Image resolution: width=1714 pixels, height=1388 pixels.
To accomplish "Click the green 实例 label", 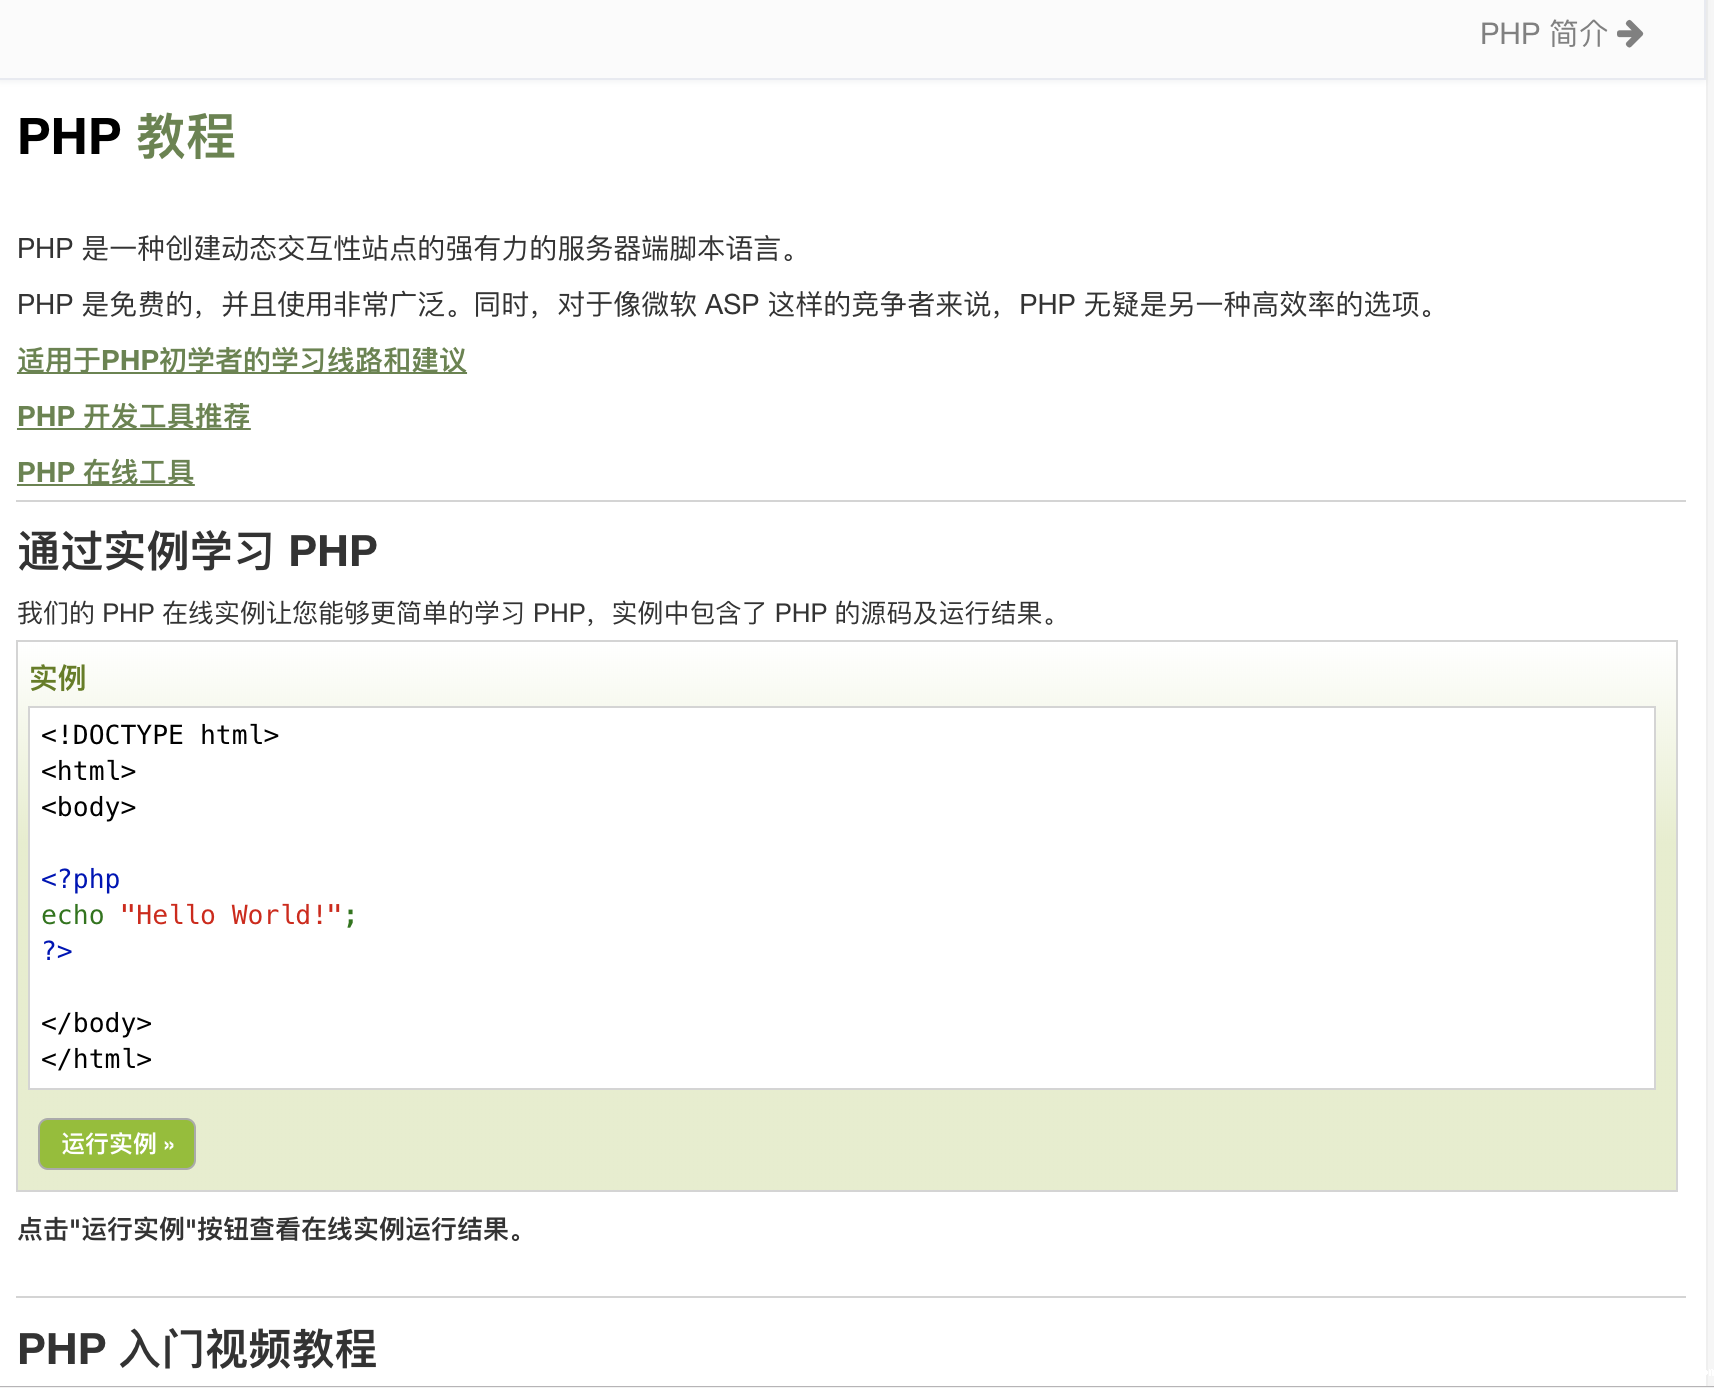I will point(58,678).
